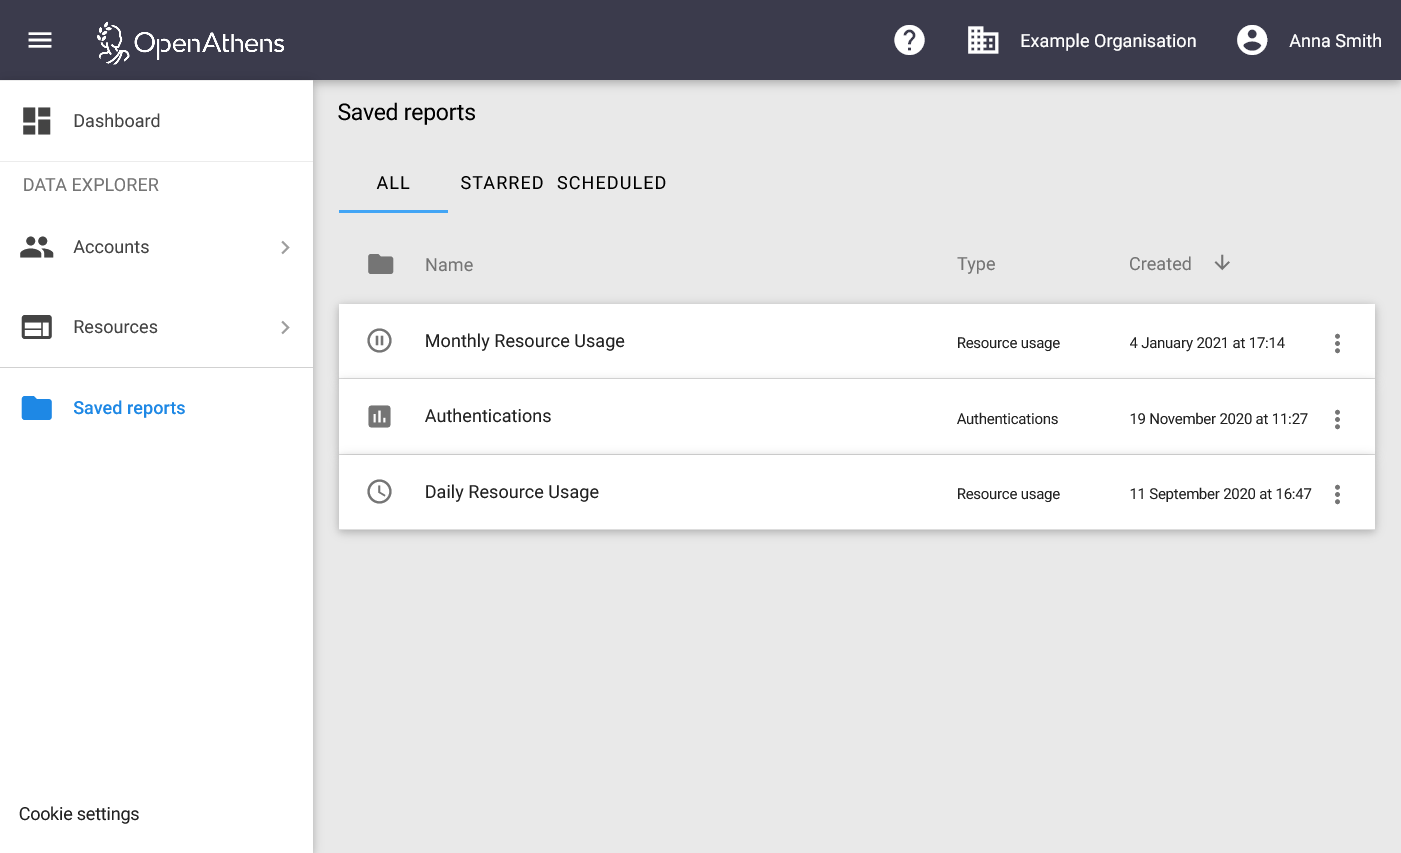Screen dimensions: 1401x853
Task: Click the pause icon beside Monthly Resource Usage
Action: click(379, 340)
